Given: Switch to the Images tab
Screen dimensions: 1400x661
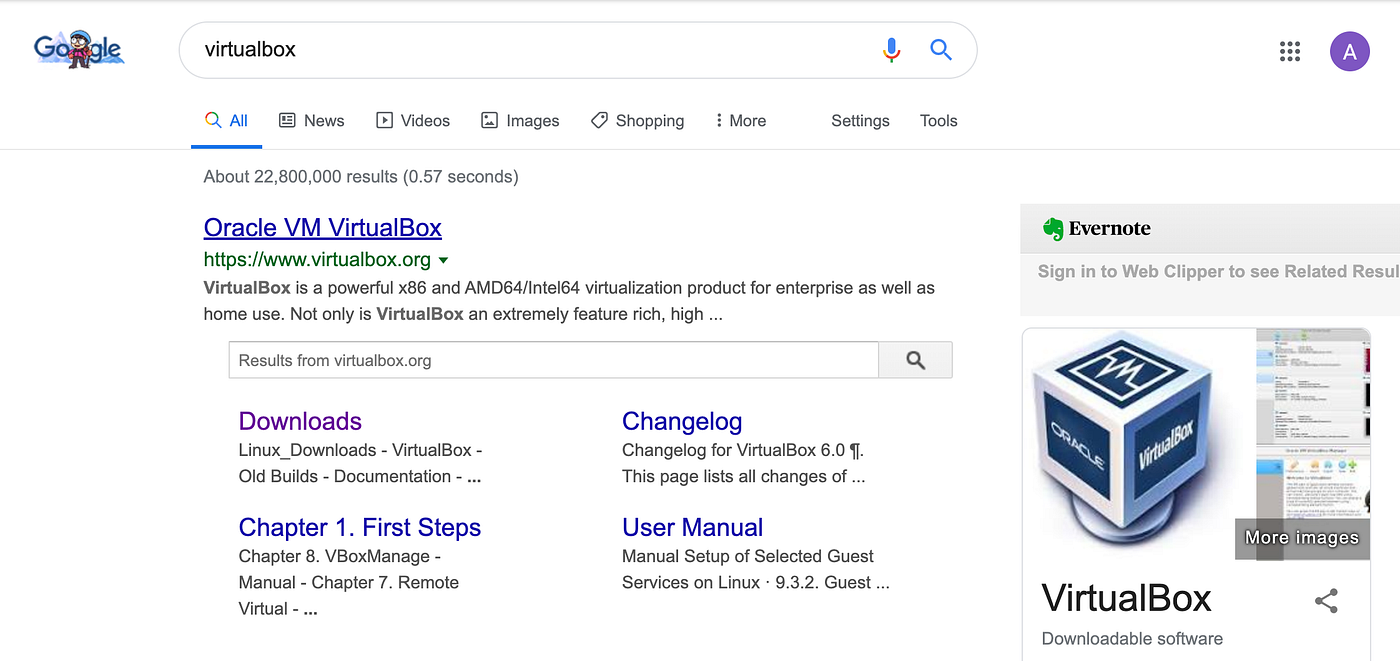Looking at the screenshot, I should tap(520, 121).
